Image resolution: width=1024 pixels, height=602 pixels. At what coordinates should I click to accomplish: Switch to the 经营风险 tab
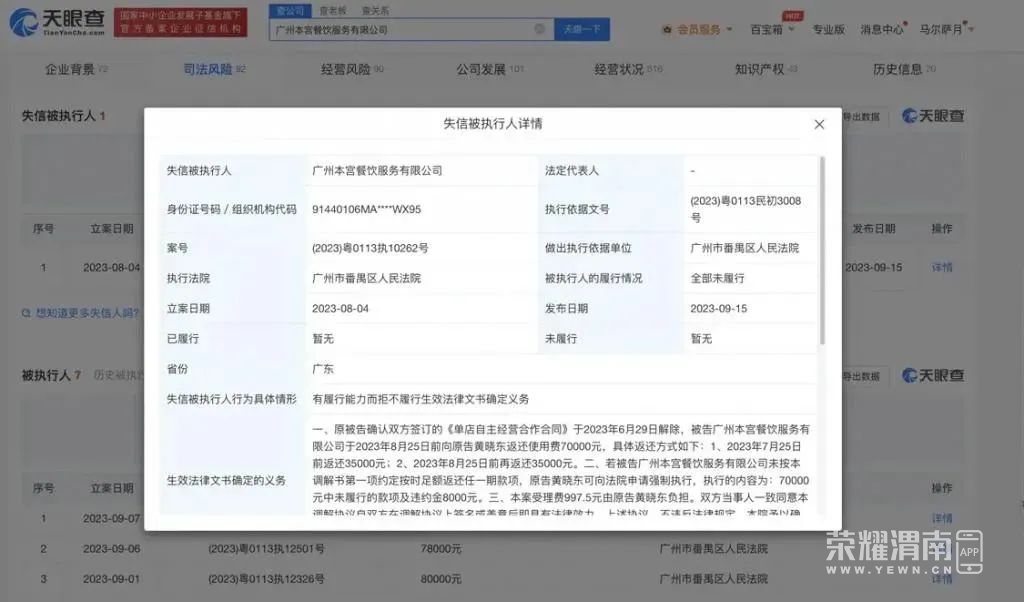tap(352, 69)
